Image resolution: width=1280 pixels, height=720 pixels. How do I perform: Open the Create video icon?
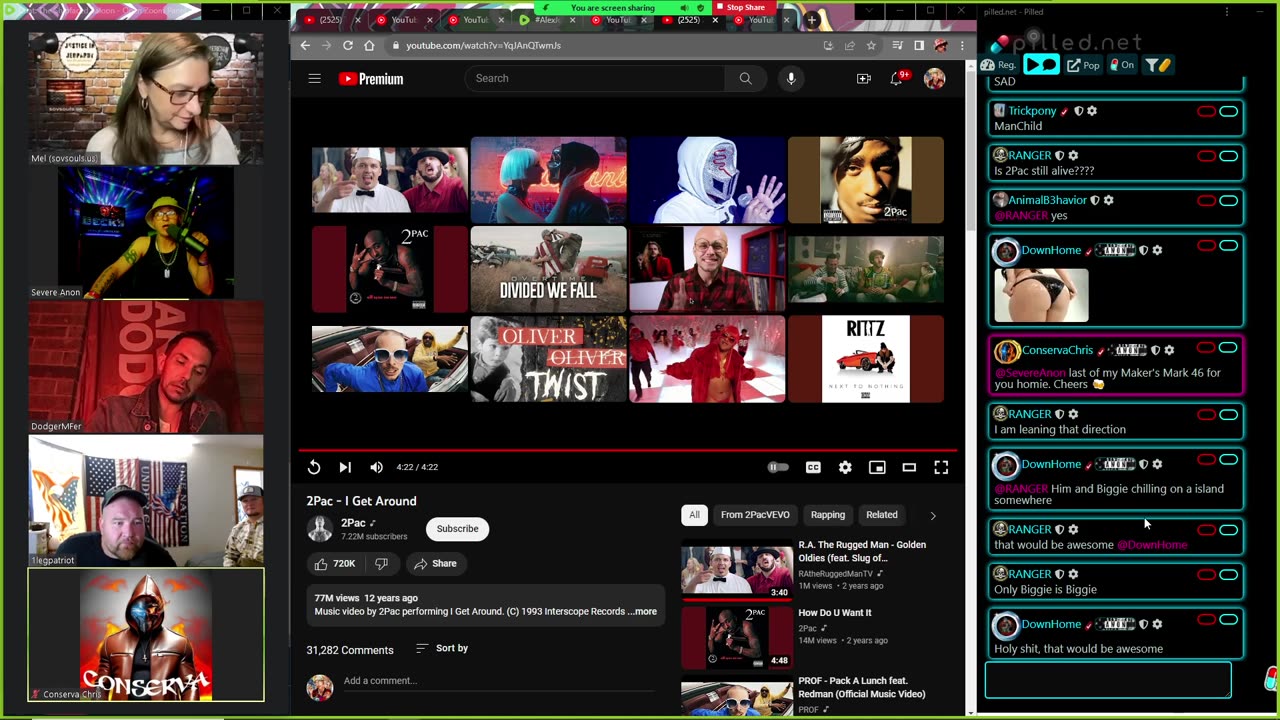[864, 78]
